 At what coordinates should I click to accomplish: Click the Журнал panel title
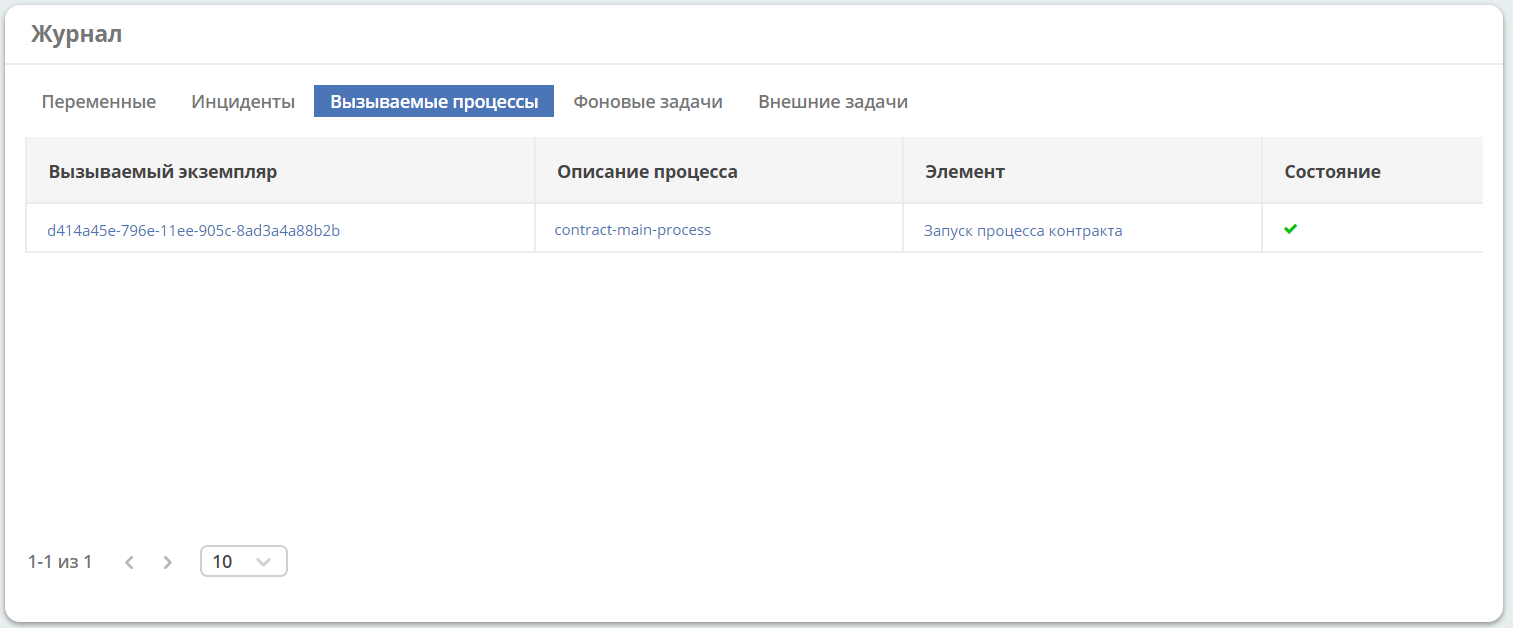click(x=76, y=34)
